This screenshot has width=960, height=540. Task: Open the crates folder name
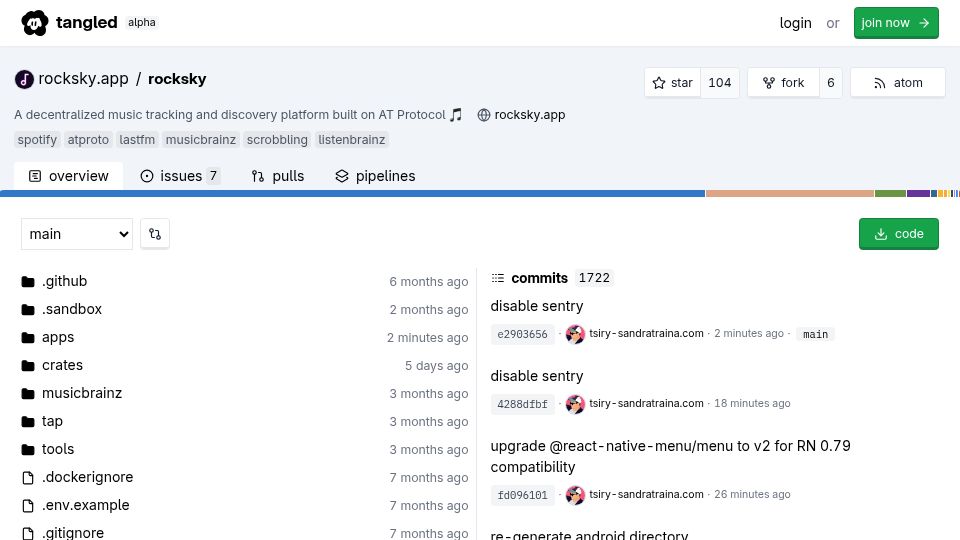click(62, 366)
